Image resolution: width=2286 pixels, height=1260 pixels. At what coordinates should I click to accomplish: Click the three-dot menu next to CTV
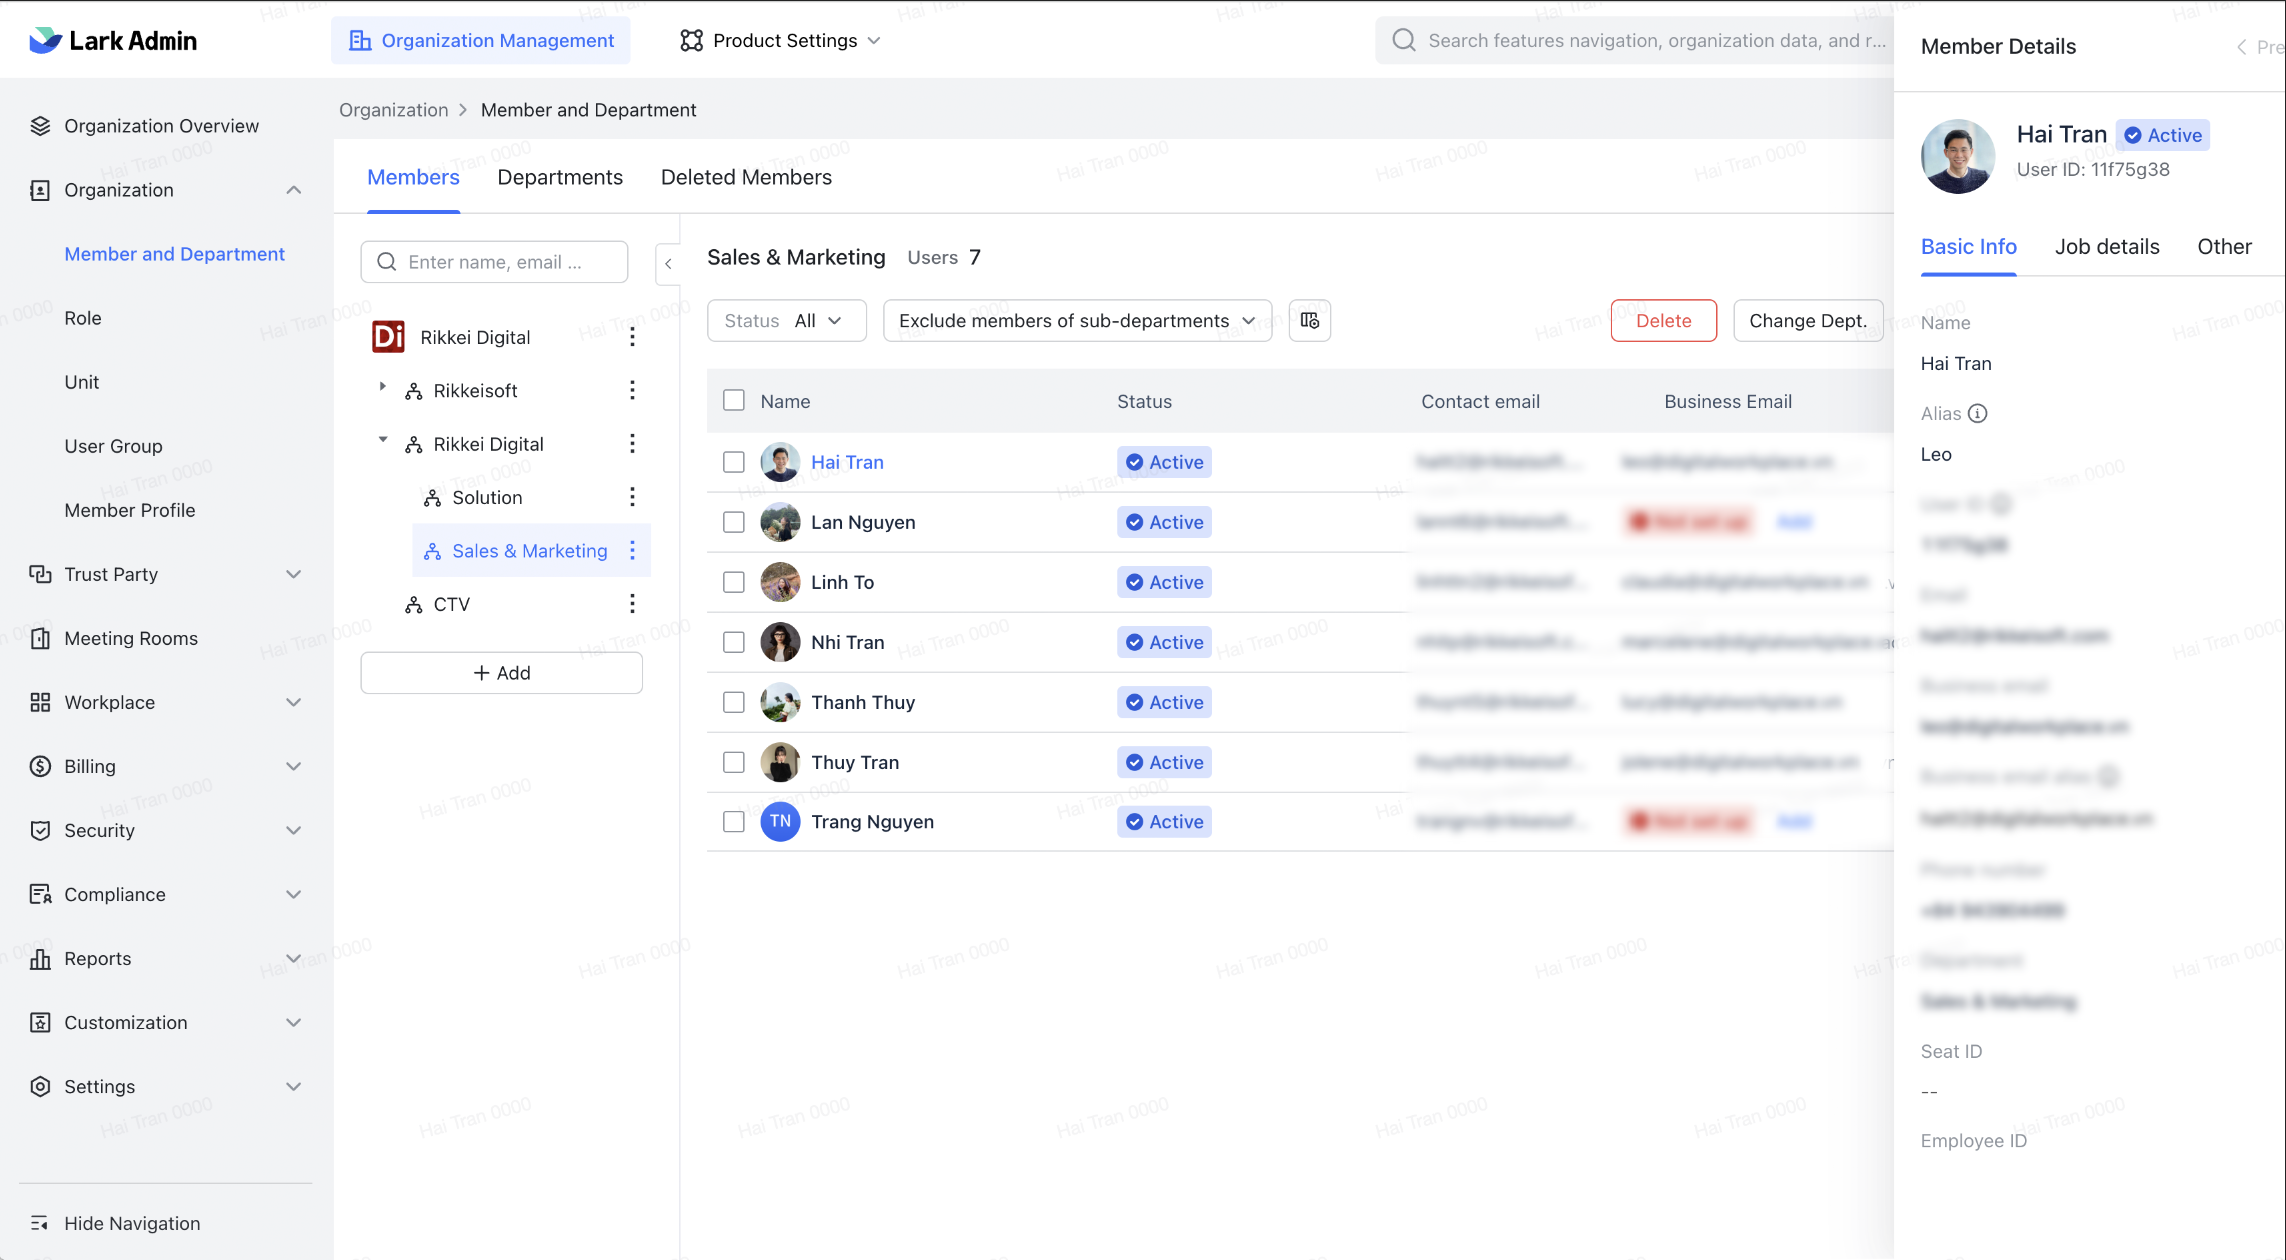[632, 604]
